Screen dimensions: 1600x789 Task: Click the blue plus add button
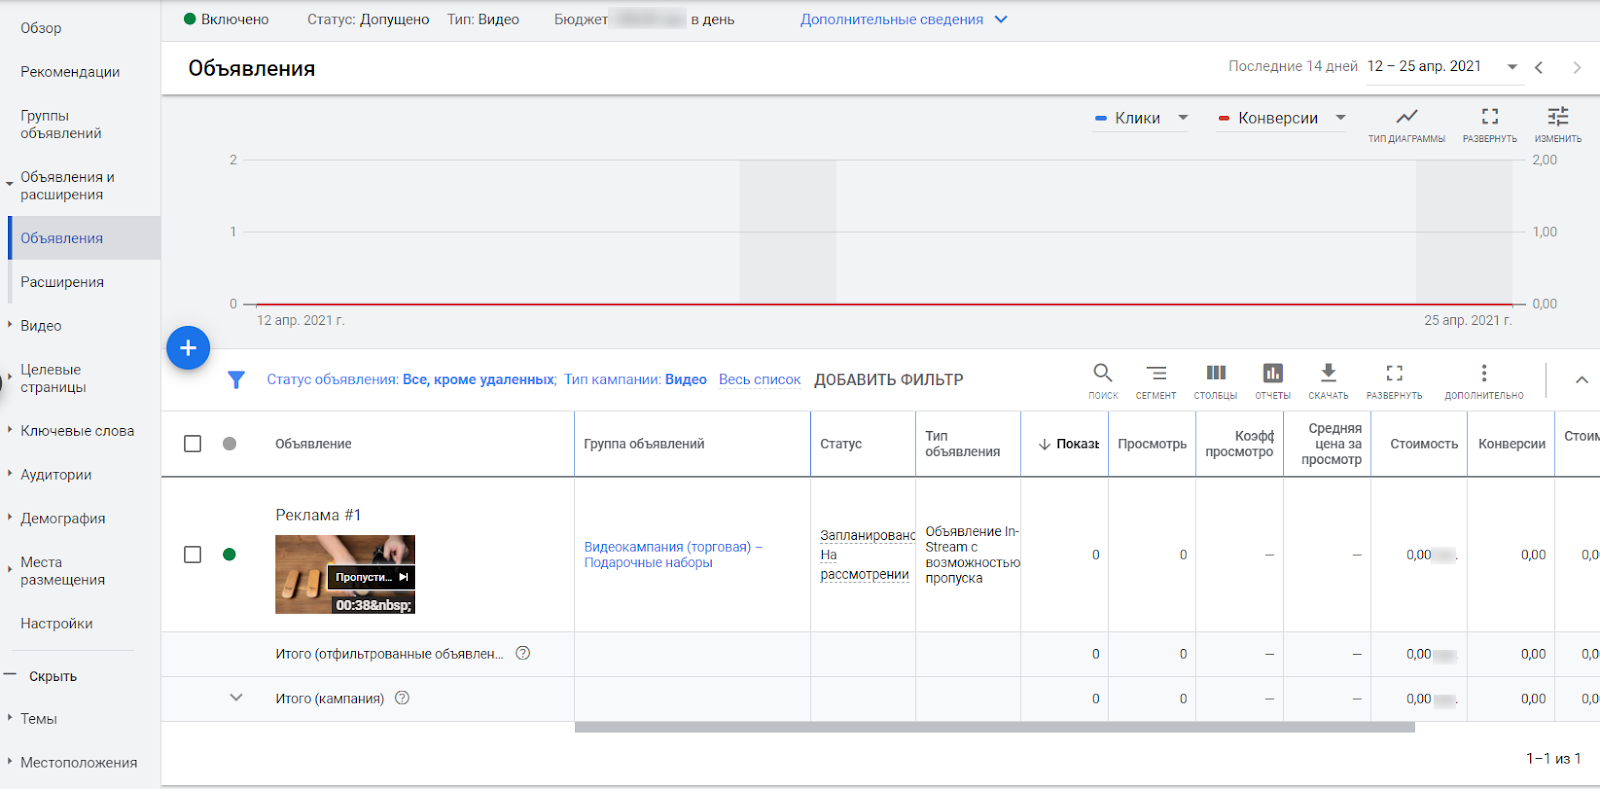point(188,348)
